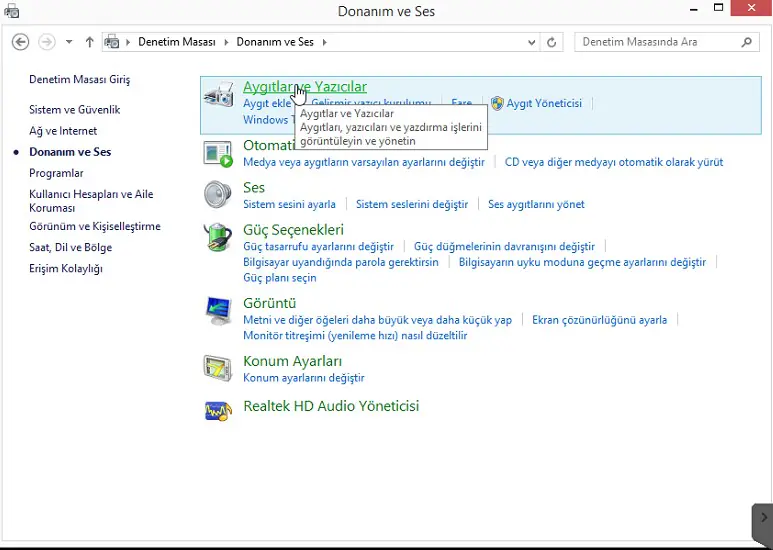Open the Konum Ayarları heading link
773x550 pixels.
292,361
